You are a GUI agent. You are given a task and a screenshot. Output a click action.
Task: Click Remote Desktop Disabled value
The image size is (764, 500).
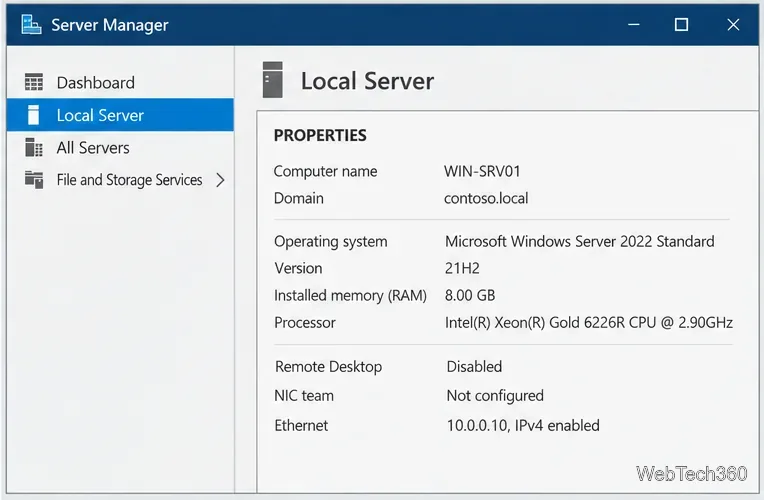coord(474,366)
